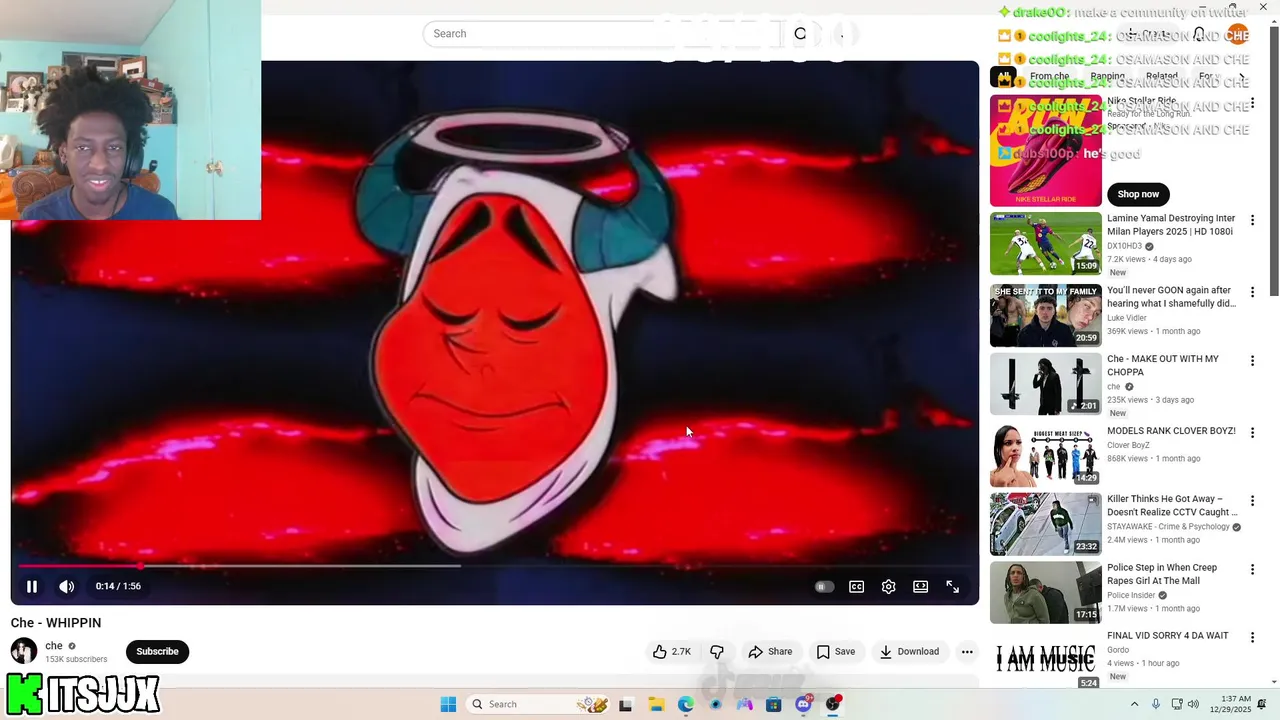This screenshot has width=1280, height=720.
Task: Show more filter chips with arrow
Action: point(1242,76)
